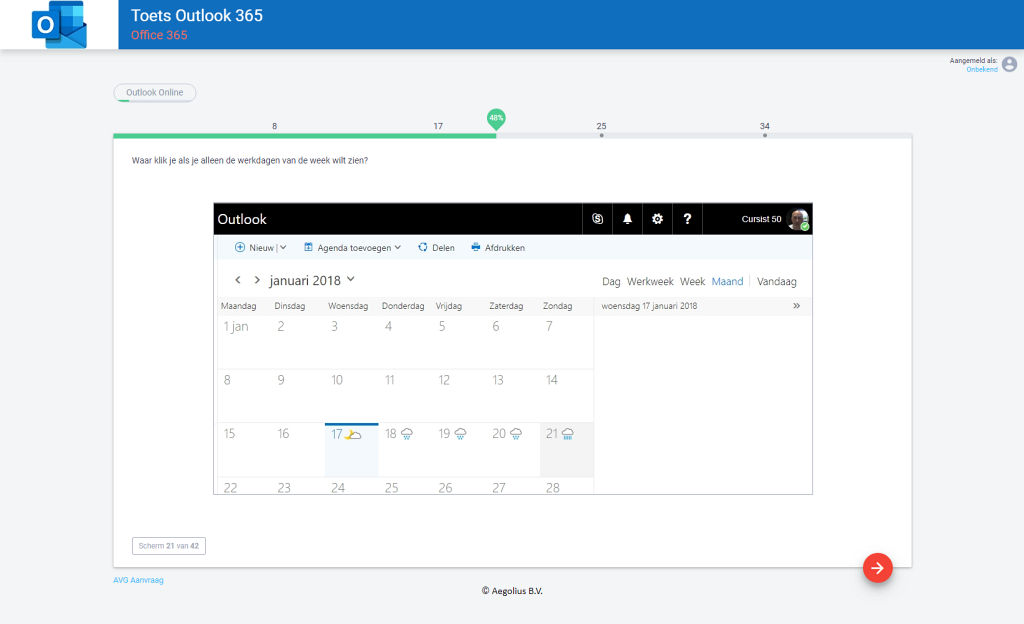Collapse the day pane double-chevron
The width and height of the screenshot is (1024, 624).
(796, 305)
